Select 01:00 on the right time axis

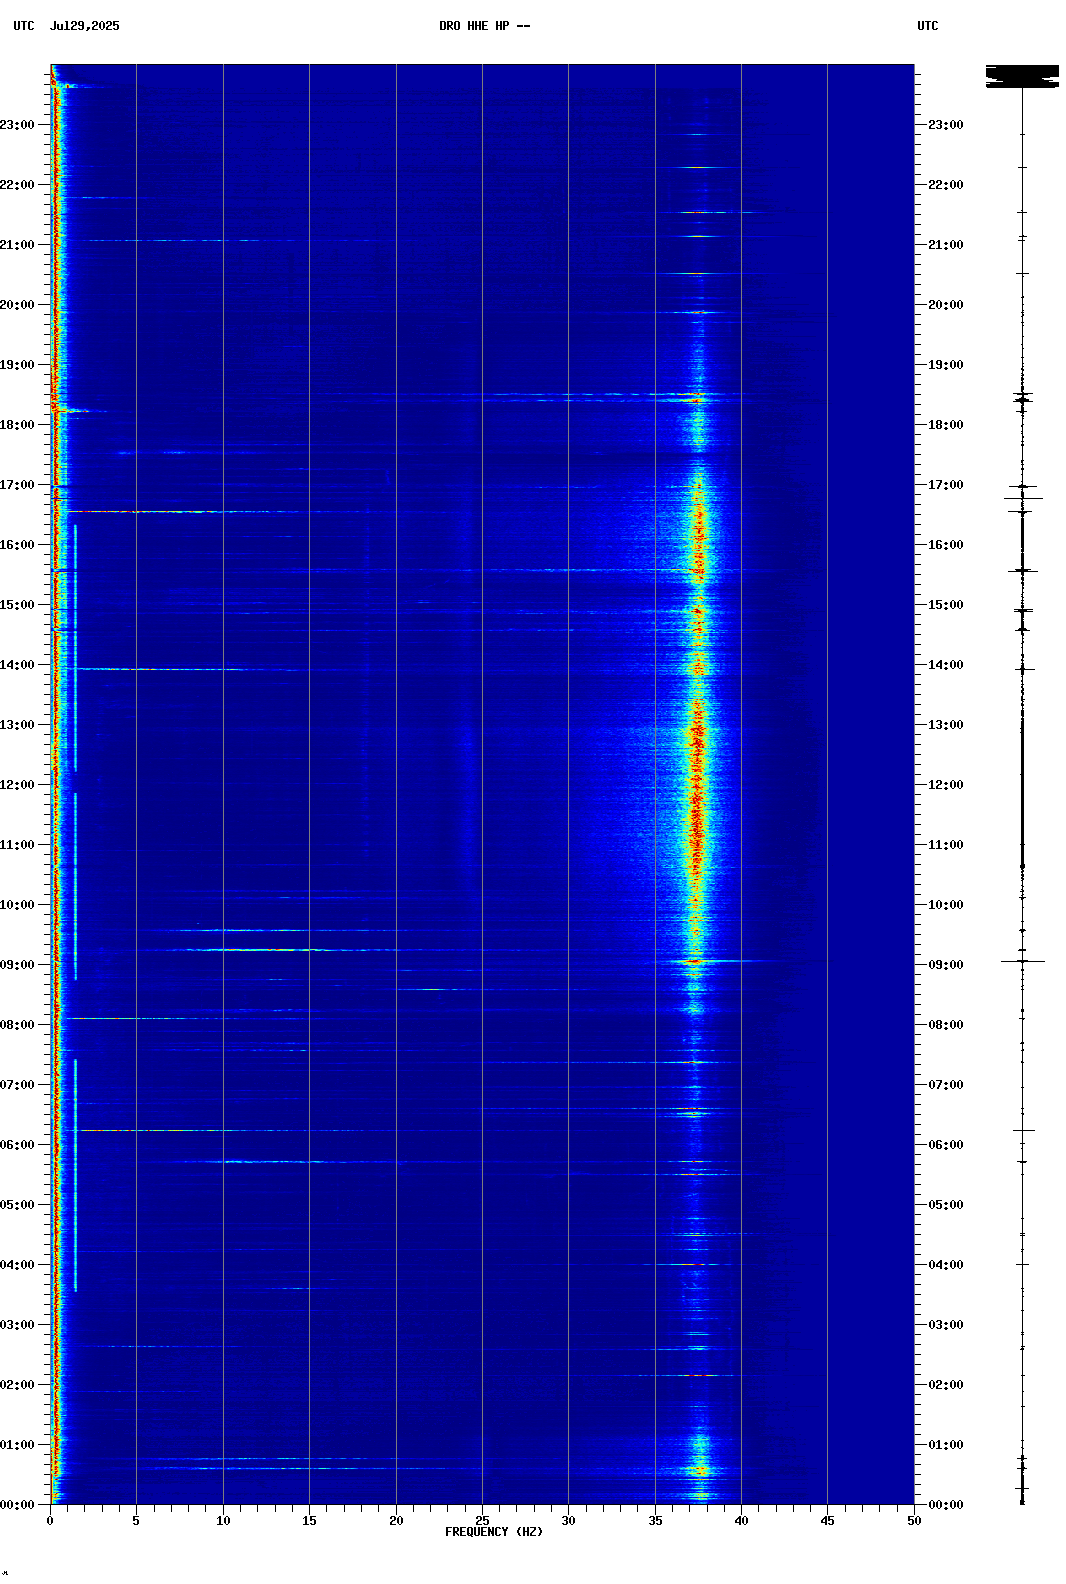coord(946,1445)
